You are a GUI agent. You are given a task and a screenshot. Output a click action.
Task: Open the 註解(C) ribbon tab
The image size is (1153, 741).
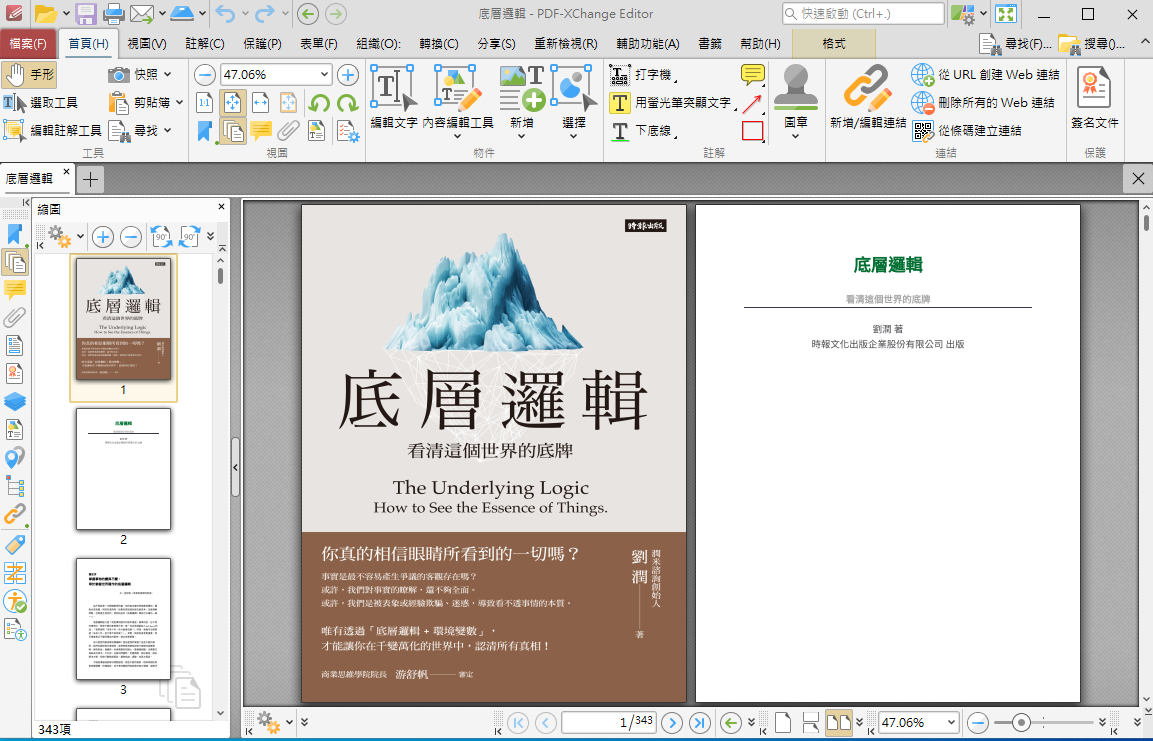(205, 44)
